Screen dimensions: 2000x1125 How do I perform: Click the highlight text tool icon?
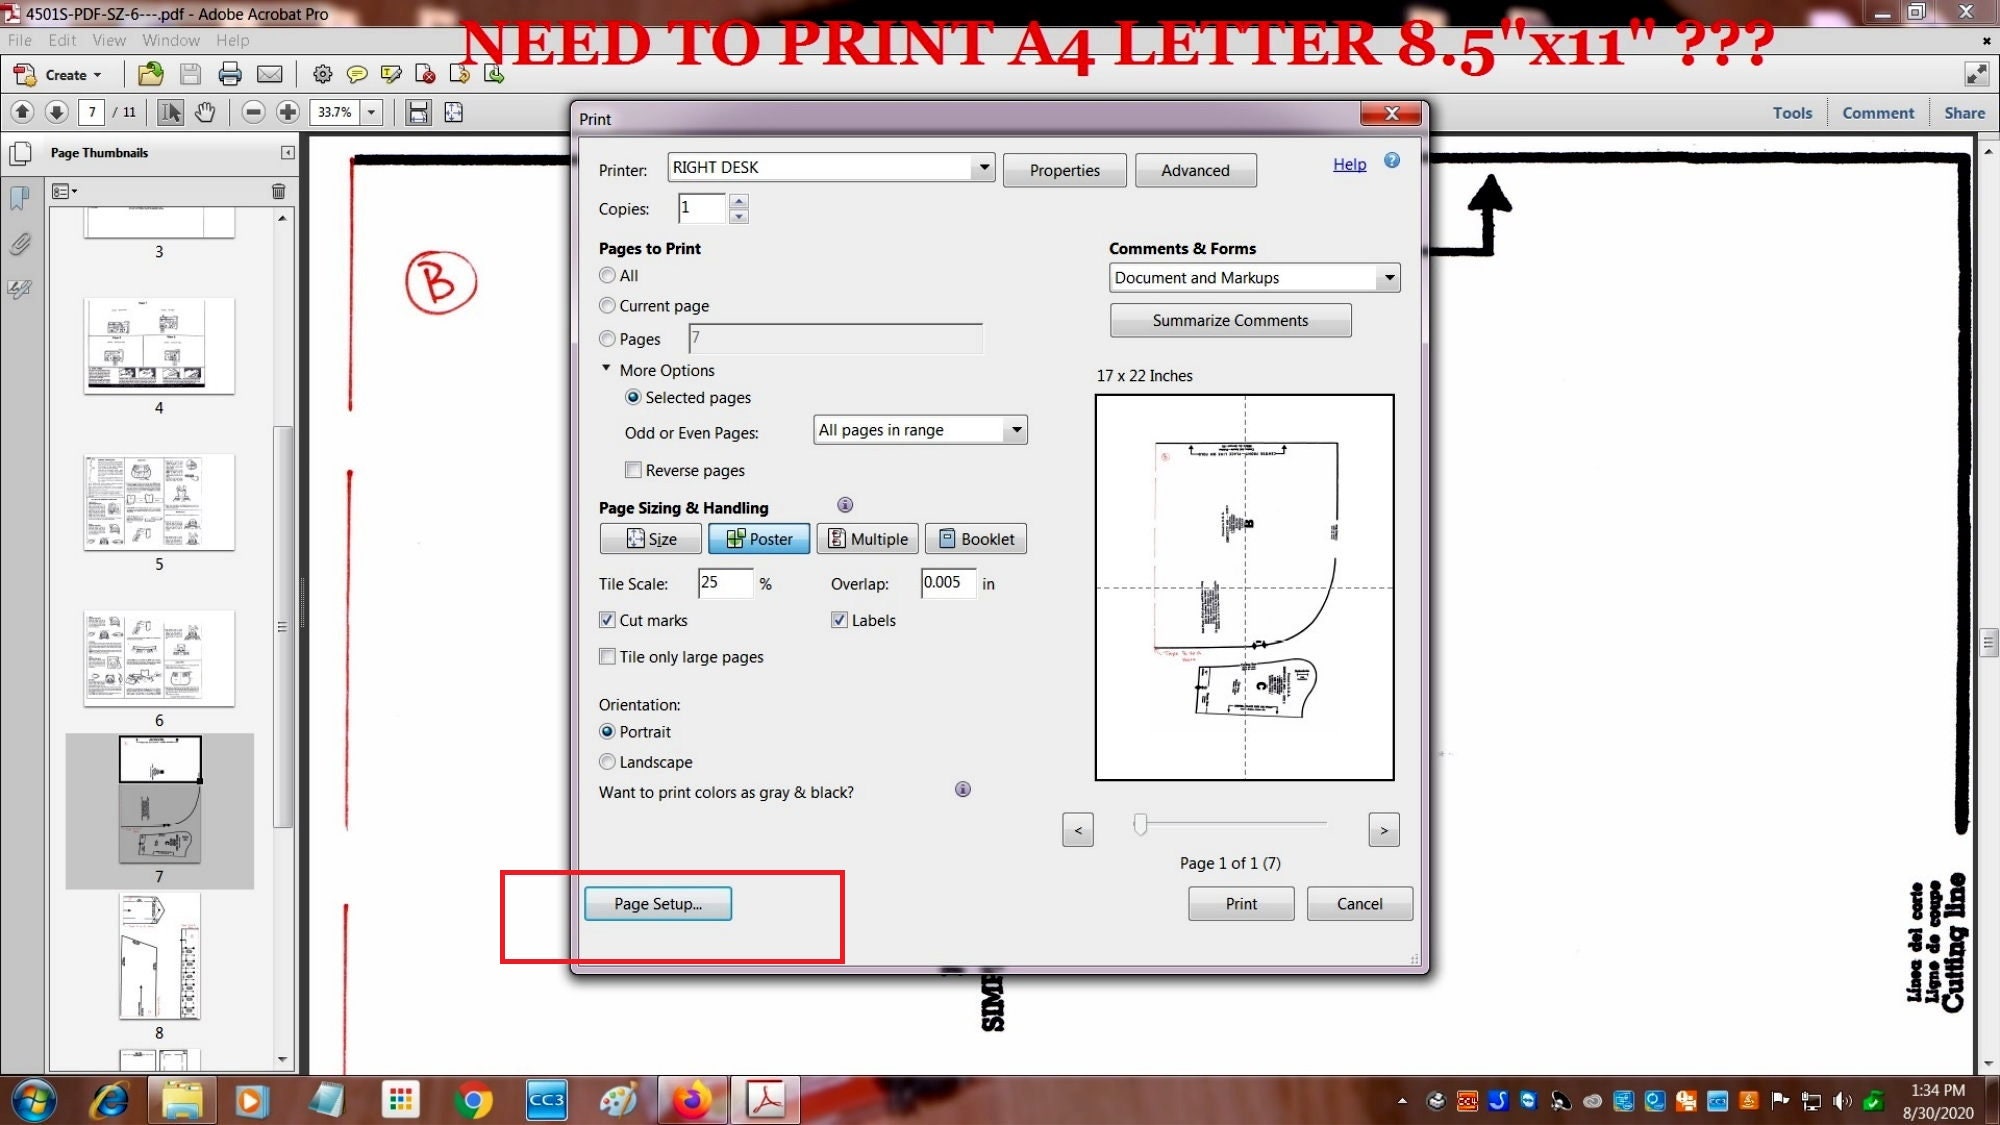[391, 74]
